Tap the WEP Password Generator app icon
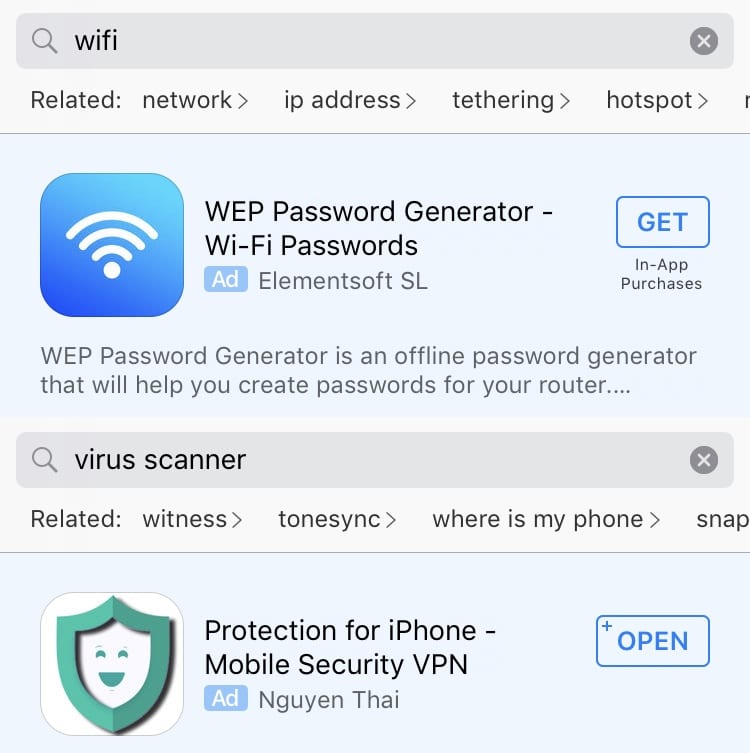This screenshot has height=753, width=750. click(x=112, y=245)
